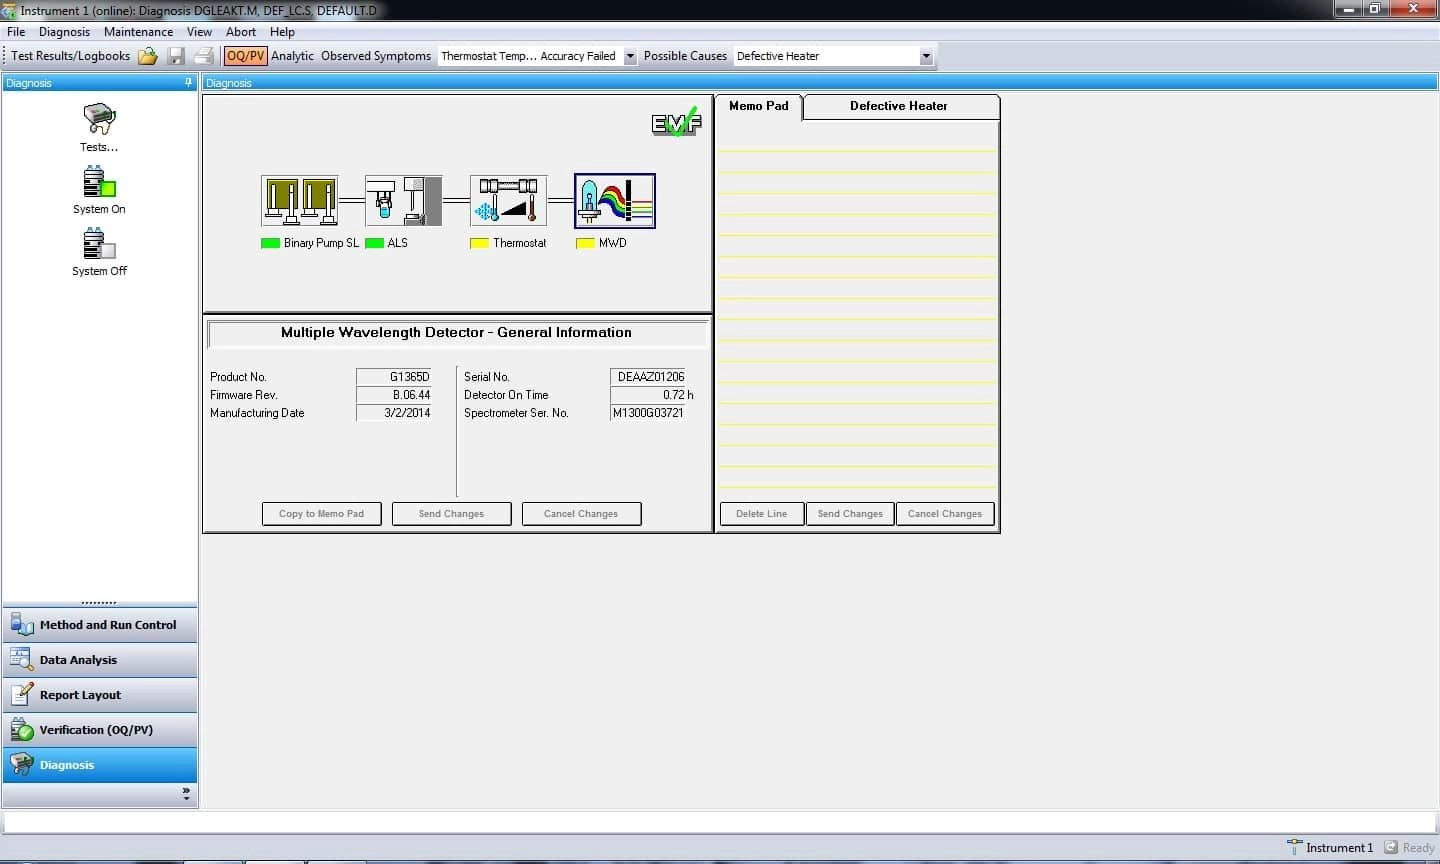Image resolution: width=1440 pixels, height=864 pixels.
Task: Switch to the Defective Heater tab
Action: coord(899,106)
